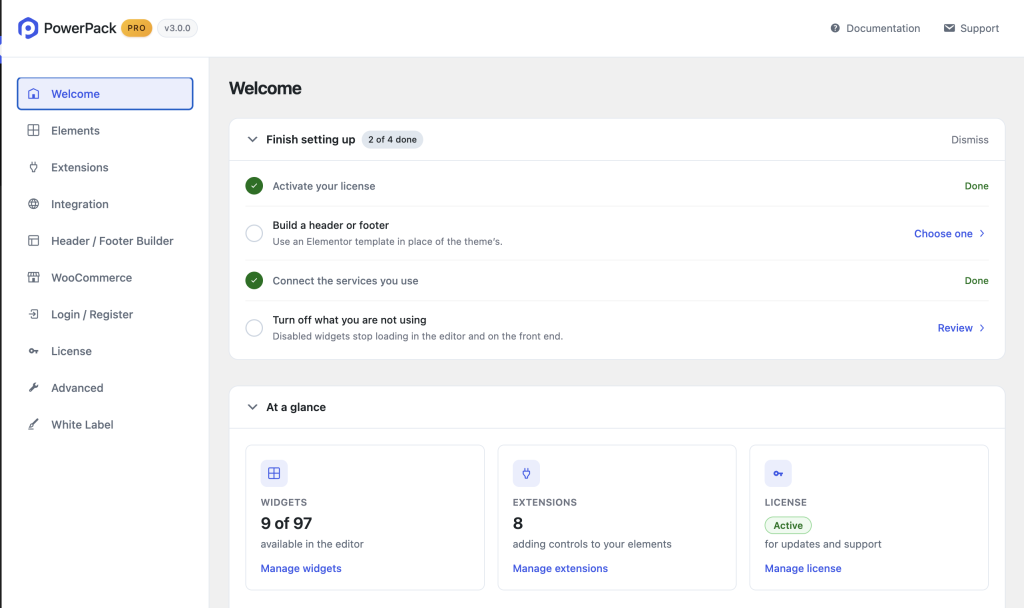Image resolution: width=1024 pixels, height=608 pixels.
Task: Click the Finish setting up title
Action: [311, 140]
